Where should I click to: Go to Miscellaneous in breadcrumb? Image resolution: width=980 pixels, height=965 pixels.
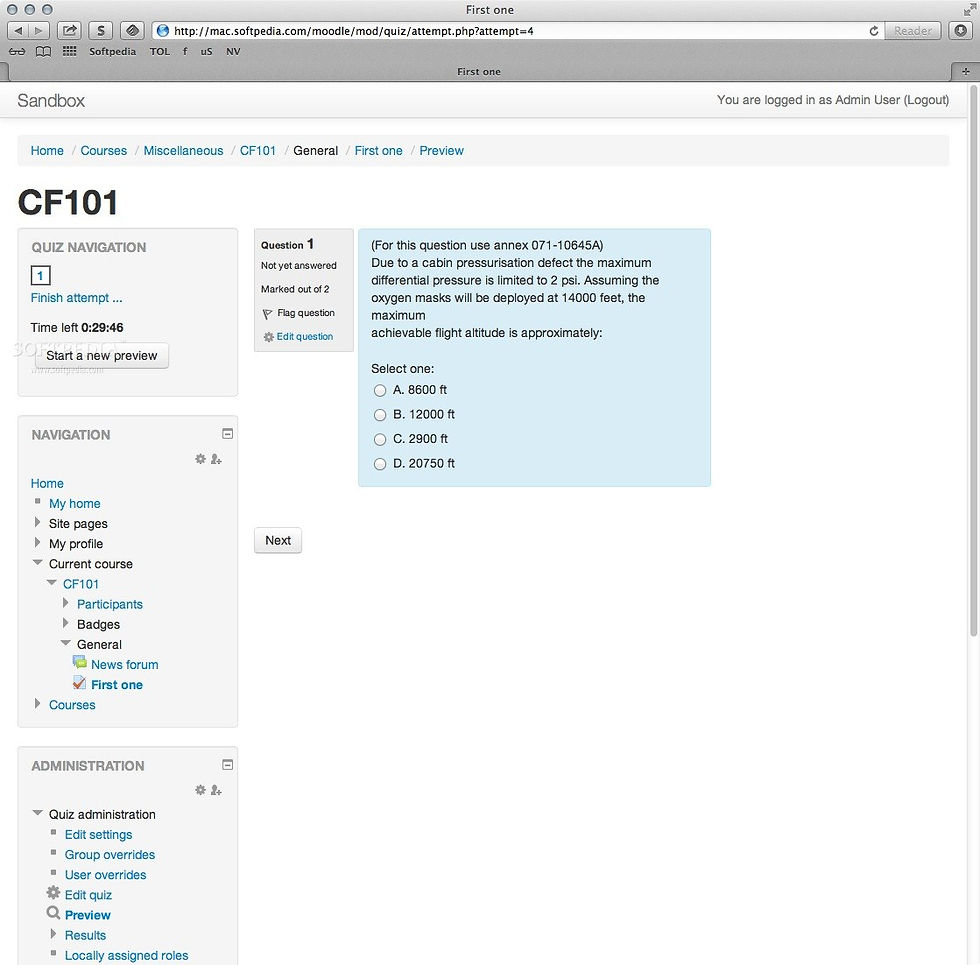coord(183,151)
